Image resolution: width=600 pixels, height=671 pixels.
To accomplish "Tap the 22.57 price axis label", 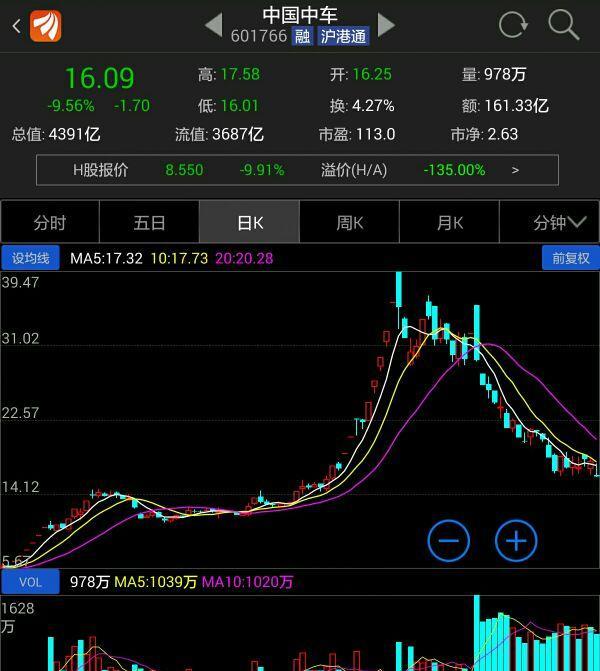I will [x=21, y=413].
